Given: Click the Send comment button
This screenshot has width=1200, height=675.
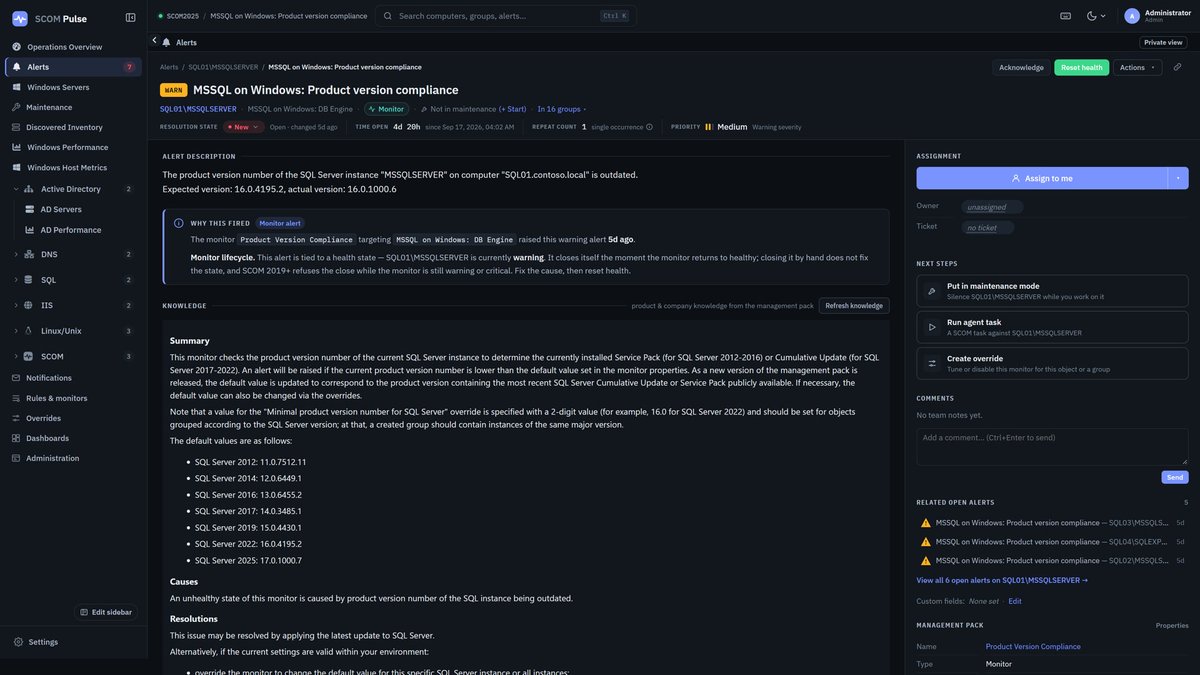Looking at the screenshot, I should [1175, 478].
